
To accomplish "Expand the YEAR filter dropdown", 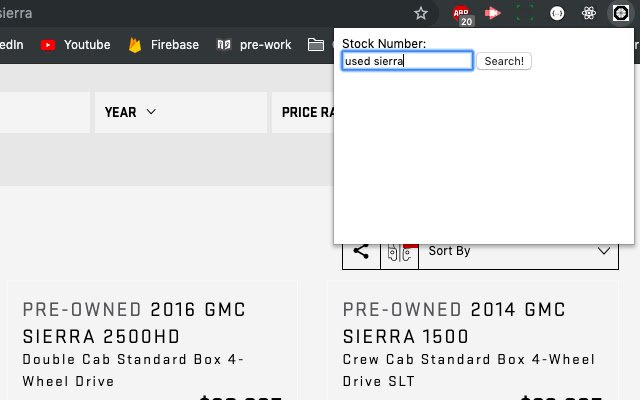I will click(x=181, y=112).
